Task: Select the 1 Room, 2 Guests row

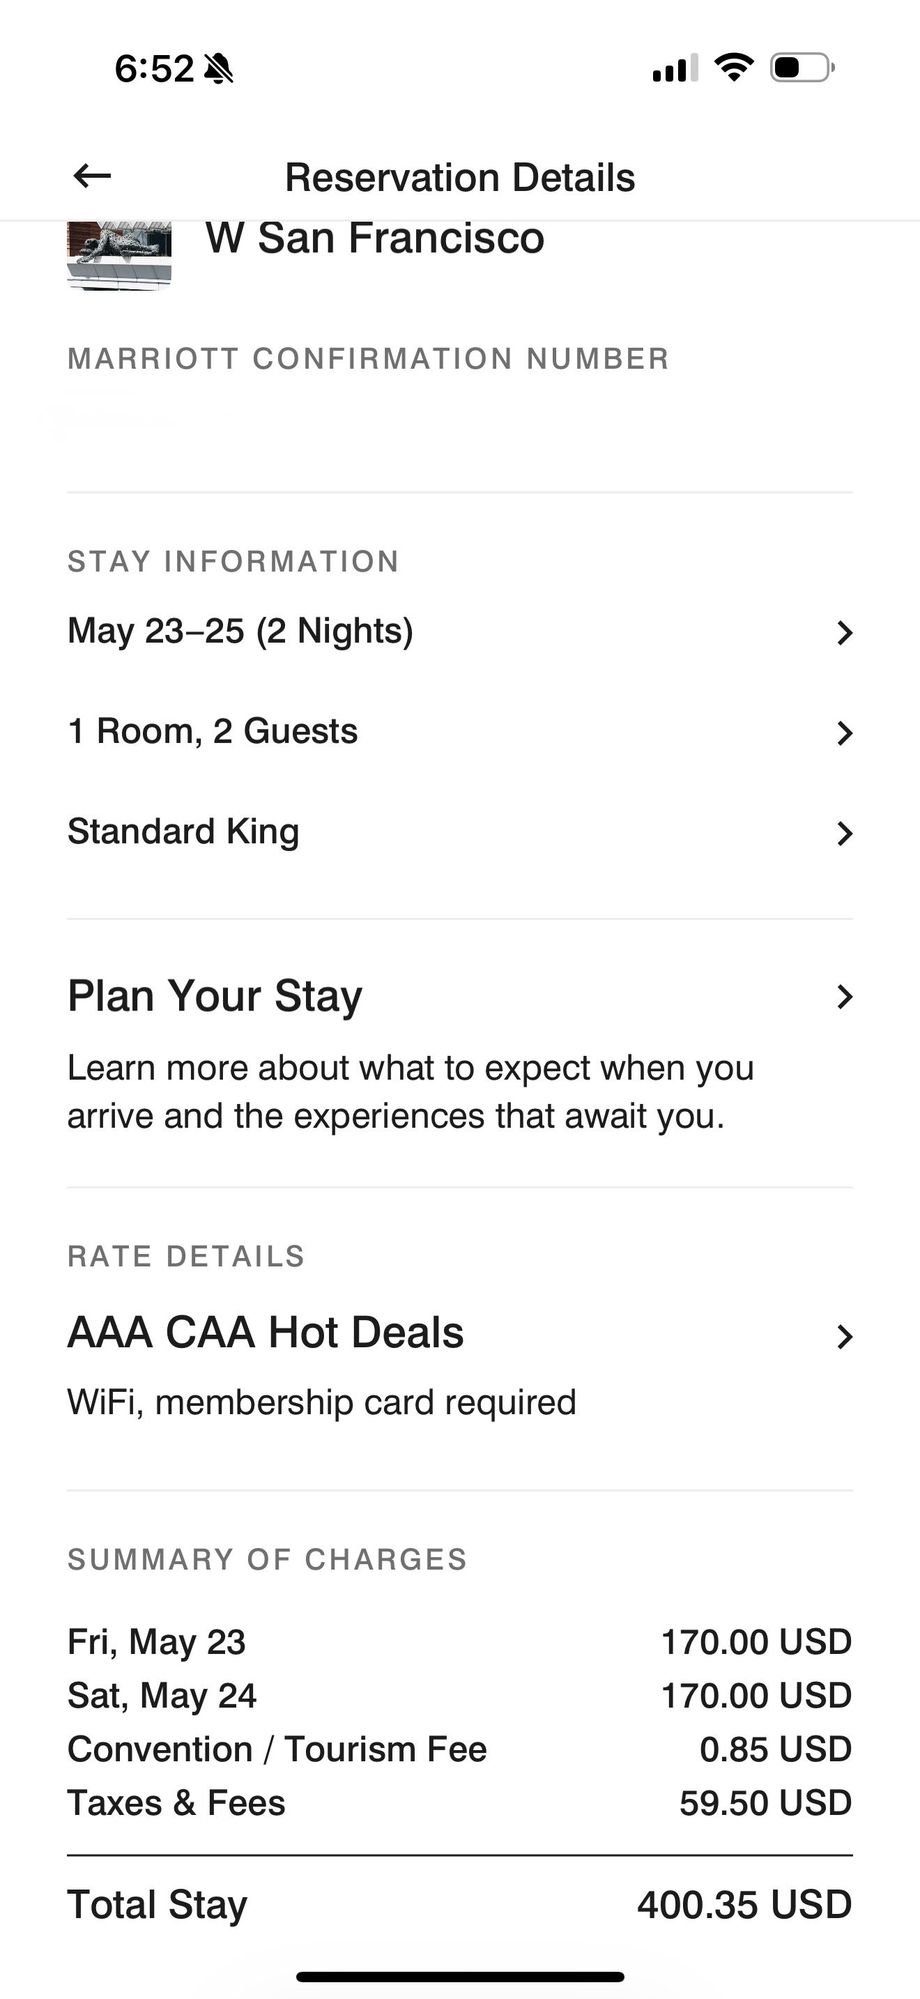Action: pyautogui.click(x=460, y=732)
